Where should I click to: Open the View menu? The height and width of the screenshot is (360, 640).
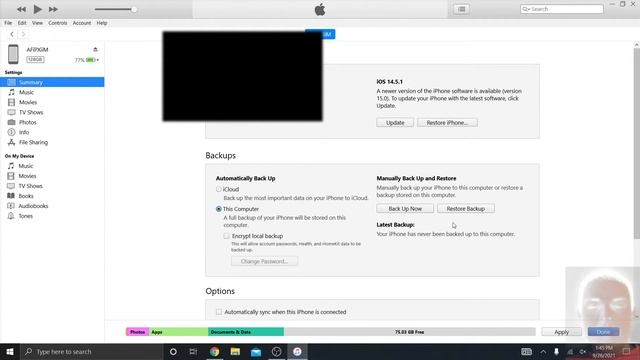point(37,23)
